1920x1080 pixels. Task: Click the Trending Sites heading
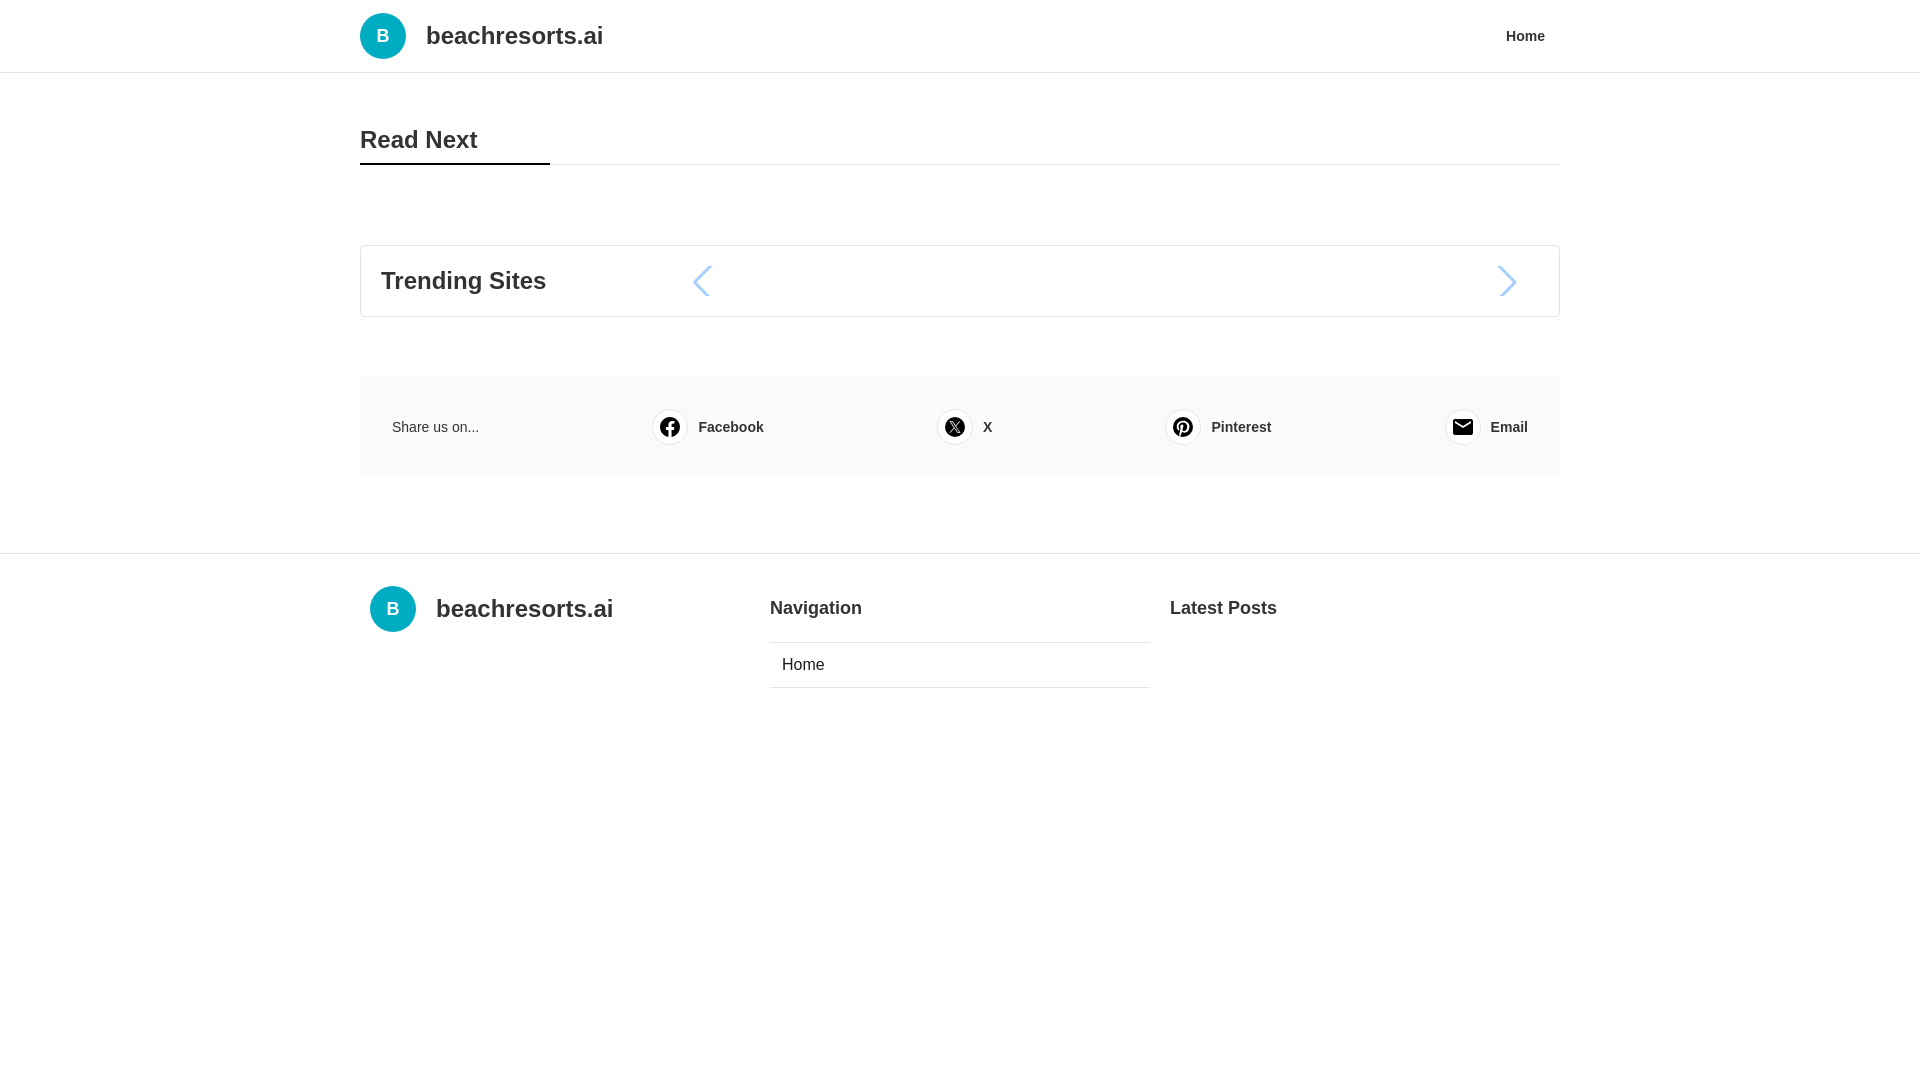[x=463, y=281]
